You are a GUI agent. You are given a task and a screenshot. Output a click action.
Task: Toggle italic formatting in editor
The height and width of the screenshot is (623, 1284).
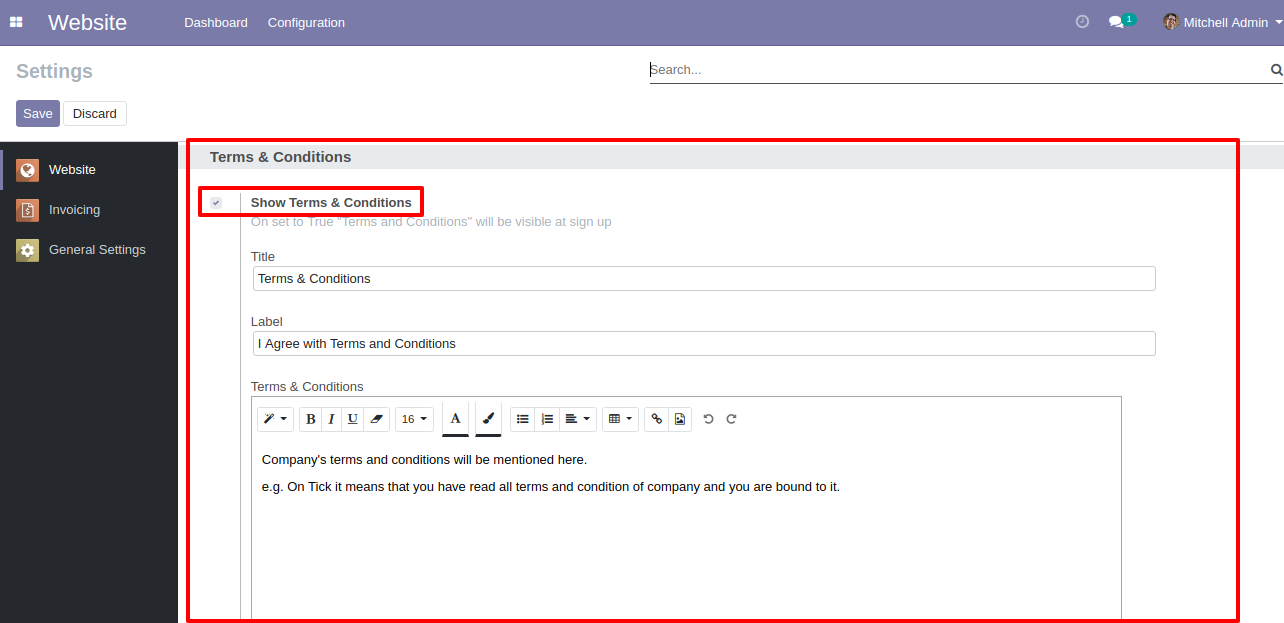pyautogui.click(x=331, y=419)
